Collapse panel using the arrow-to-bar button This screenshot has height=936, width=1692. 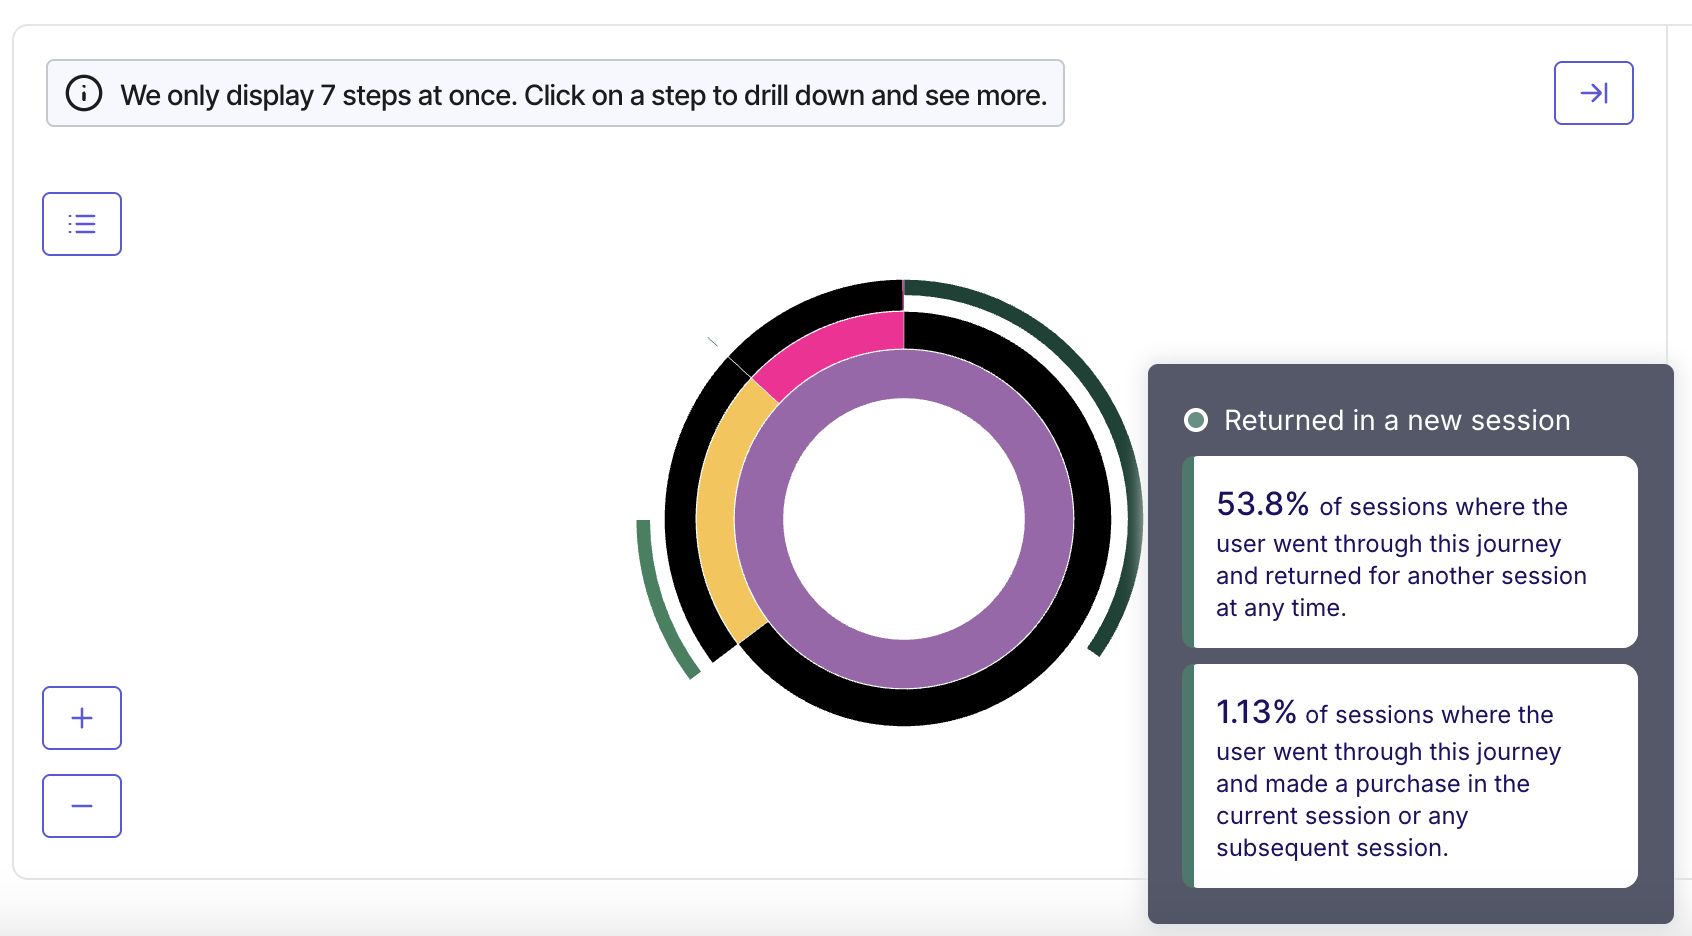click(x=1593, y=93)
